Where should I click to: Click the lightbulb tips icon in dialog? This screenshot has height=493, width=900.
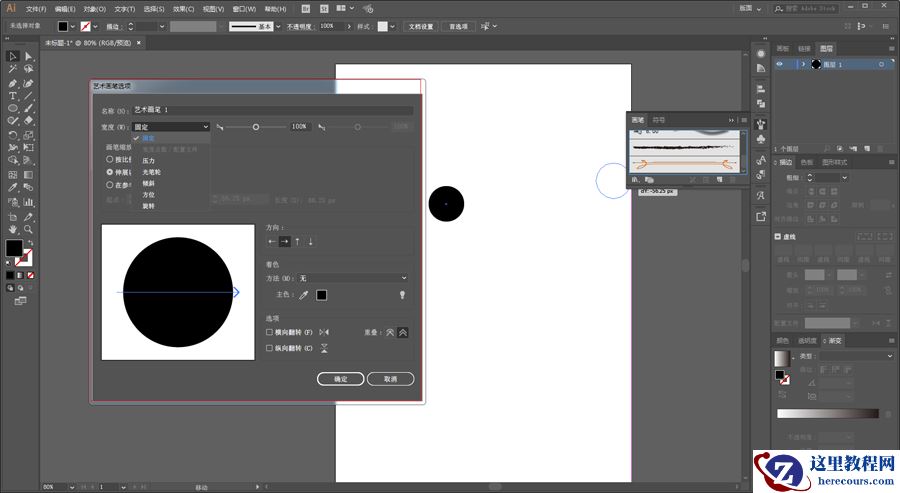tap(403, 295)
